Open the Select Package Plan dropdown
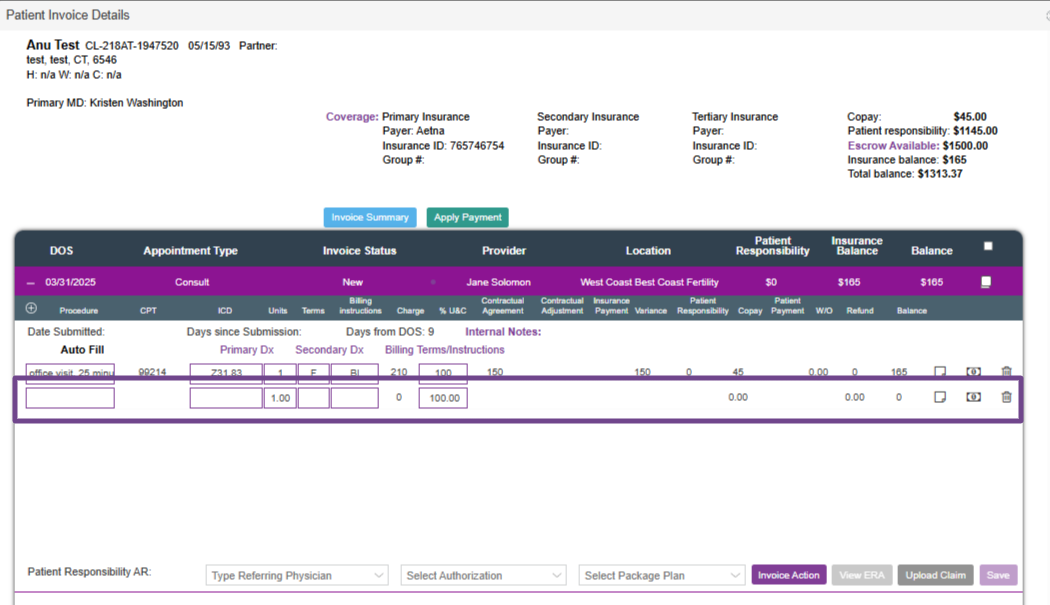The height and width of the screenshot is (605, 1050). [x=662, y=575]
